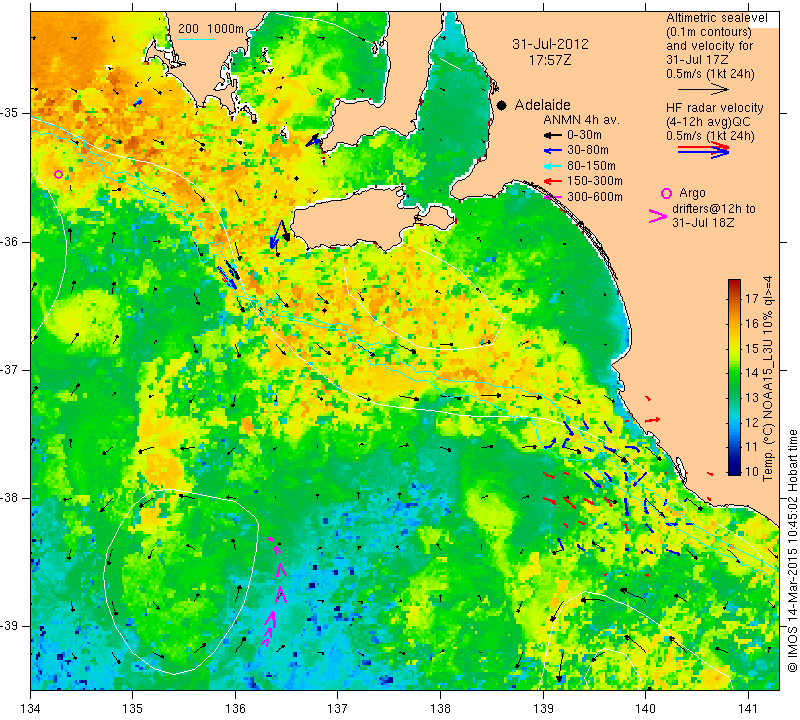Click the Adelaide city black dot marker

(502, 105)
